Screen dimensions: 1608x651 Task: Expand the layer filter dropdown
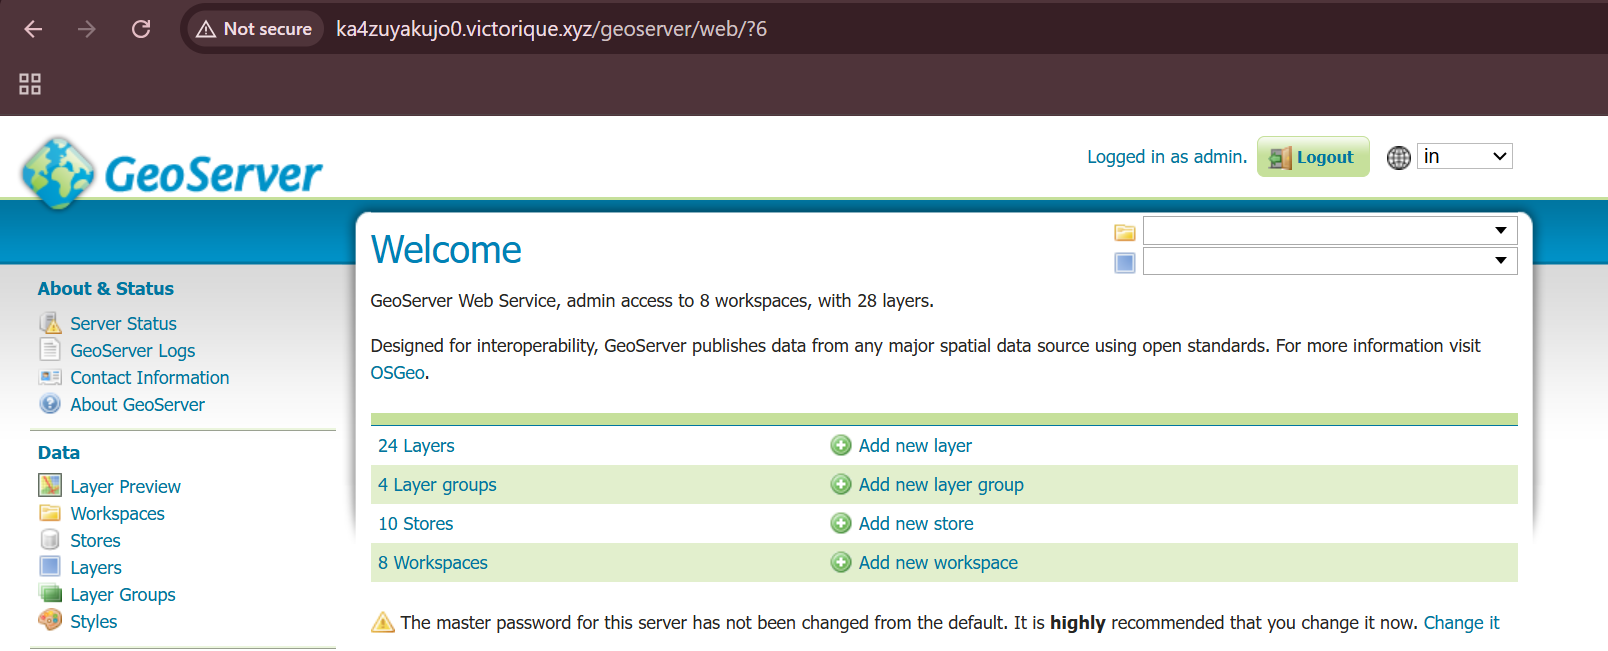1329,262
